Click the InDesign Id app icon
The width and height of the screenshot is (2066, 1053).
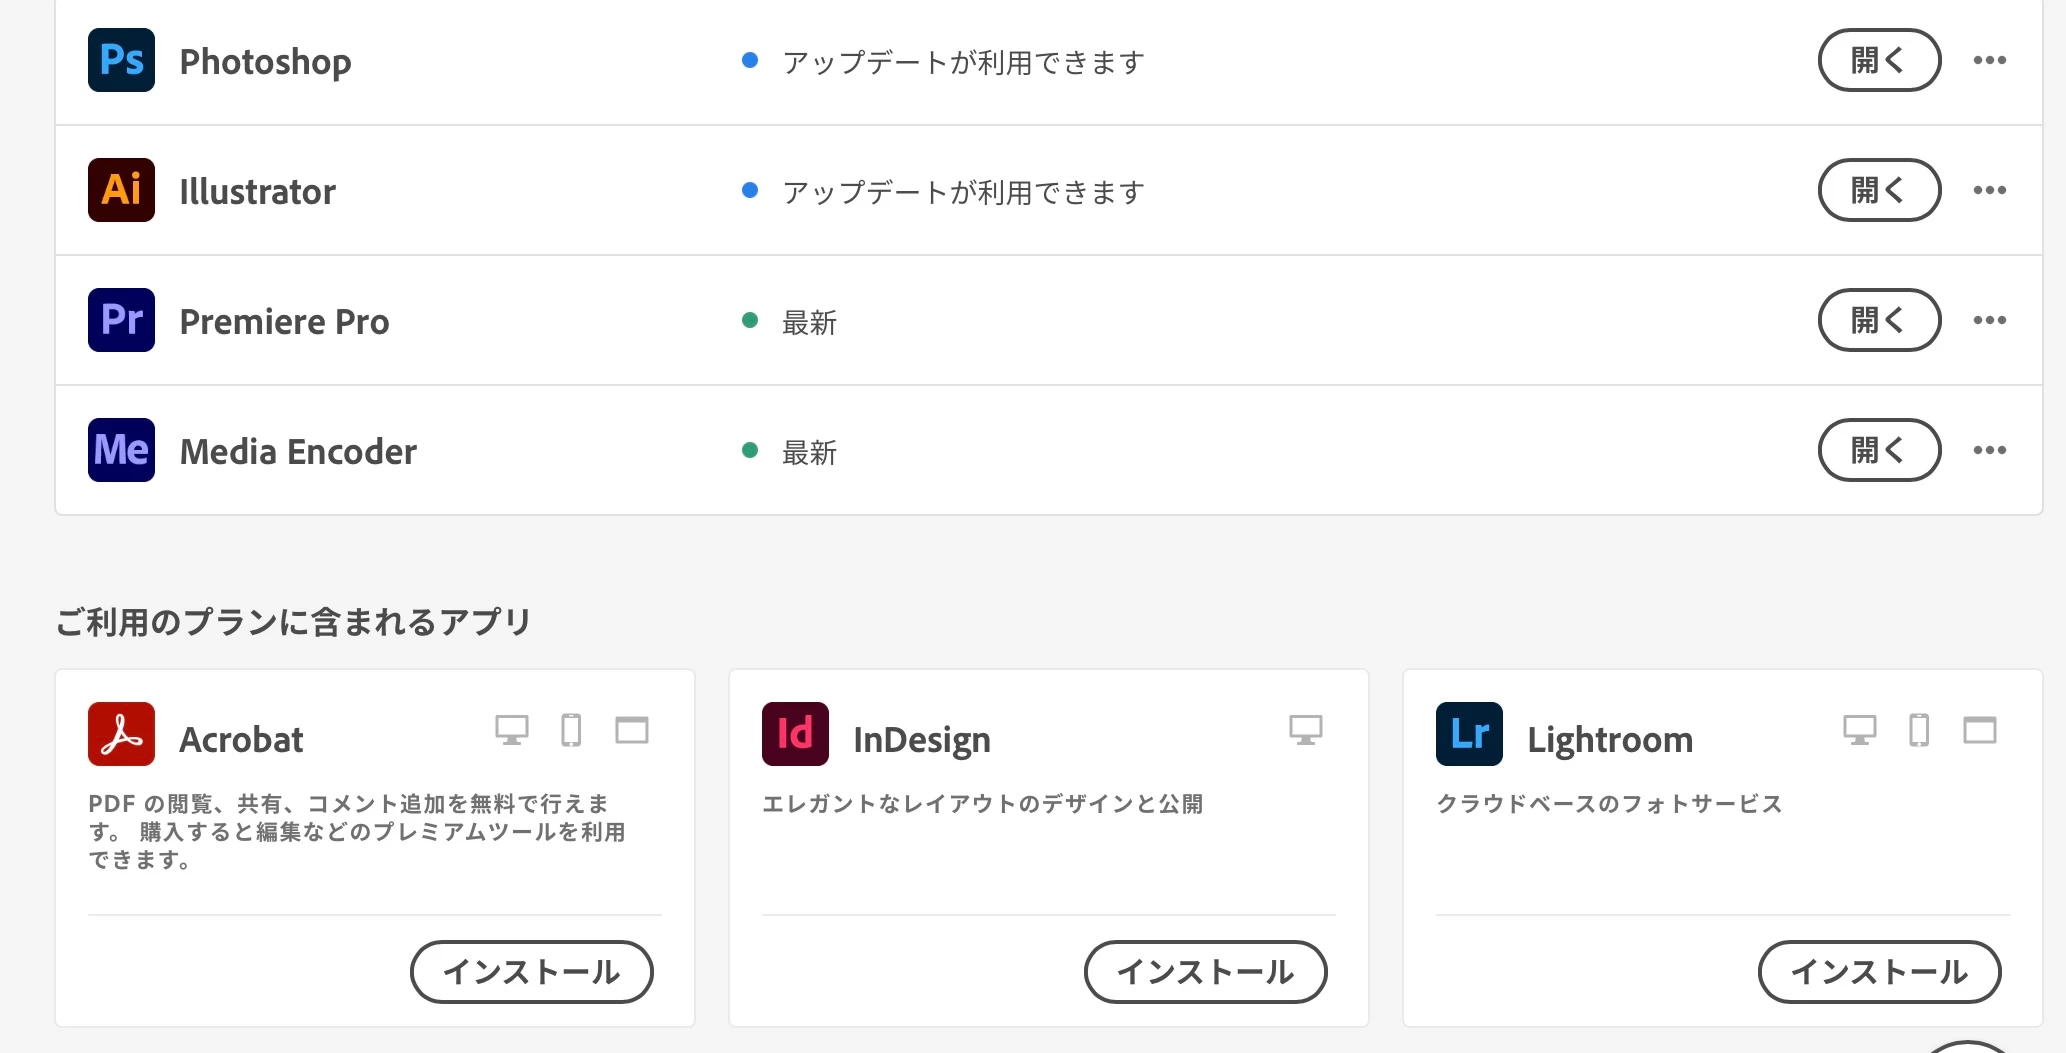tap(795, 734)
